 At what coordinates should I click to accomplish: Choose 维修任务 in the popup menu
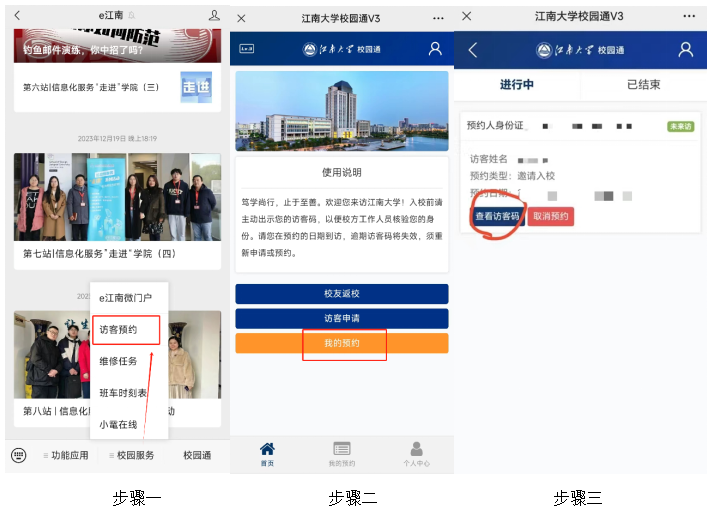click(x=118, y=361)
